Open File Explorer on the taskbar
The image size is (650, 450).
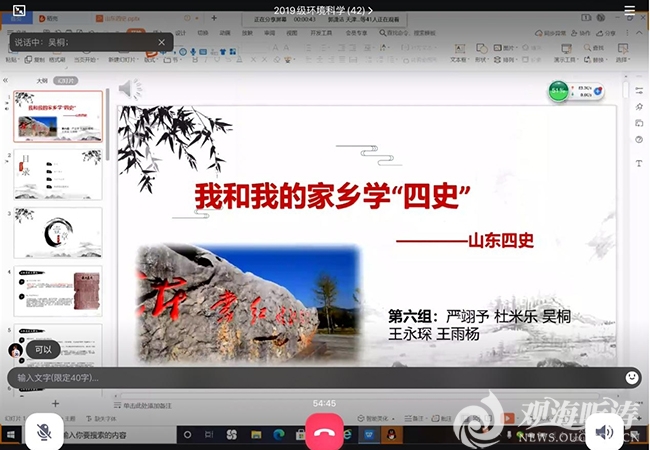(256, 435)
